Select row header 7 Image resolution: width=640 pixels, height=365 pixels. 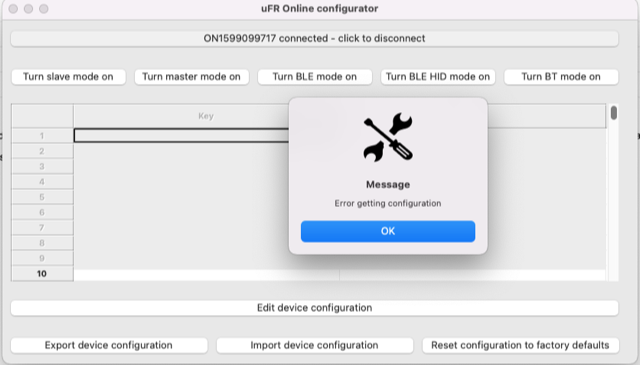point(42,228)
